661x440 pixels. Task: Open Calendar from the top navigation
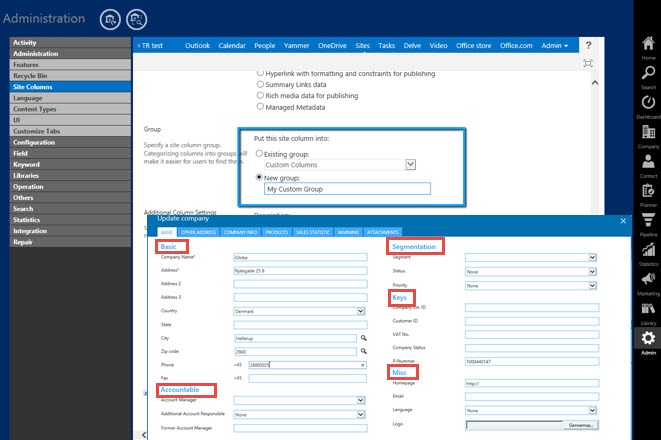pyautogui.click(x=232, y=46)
